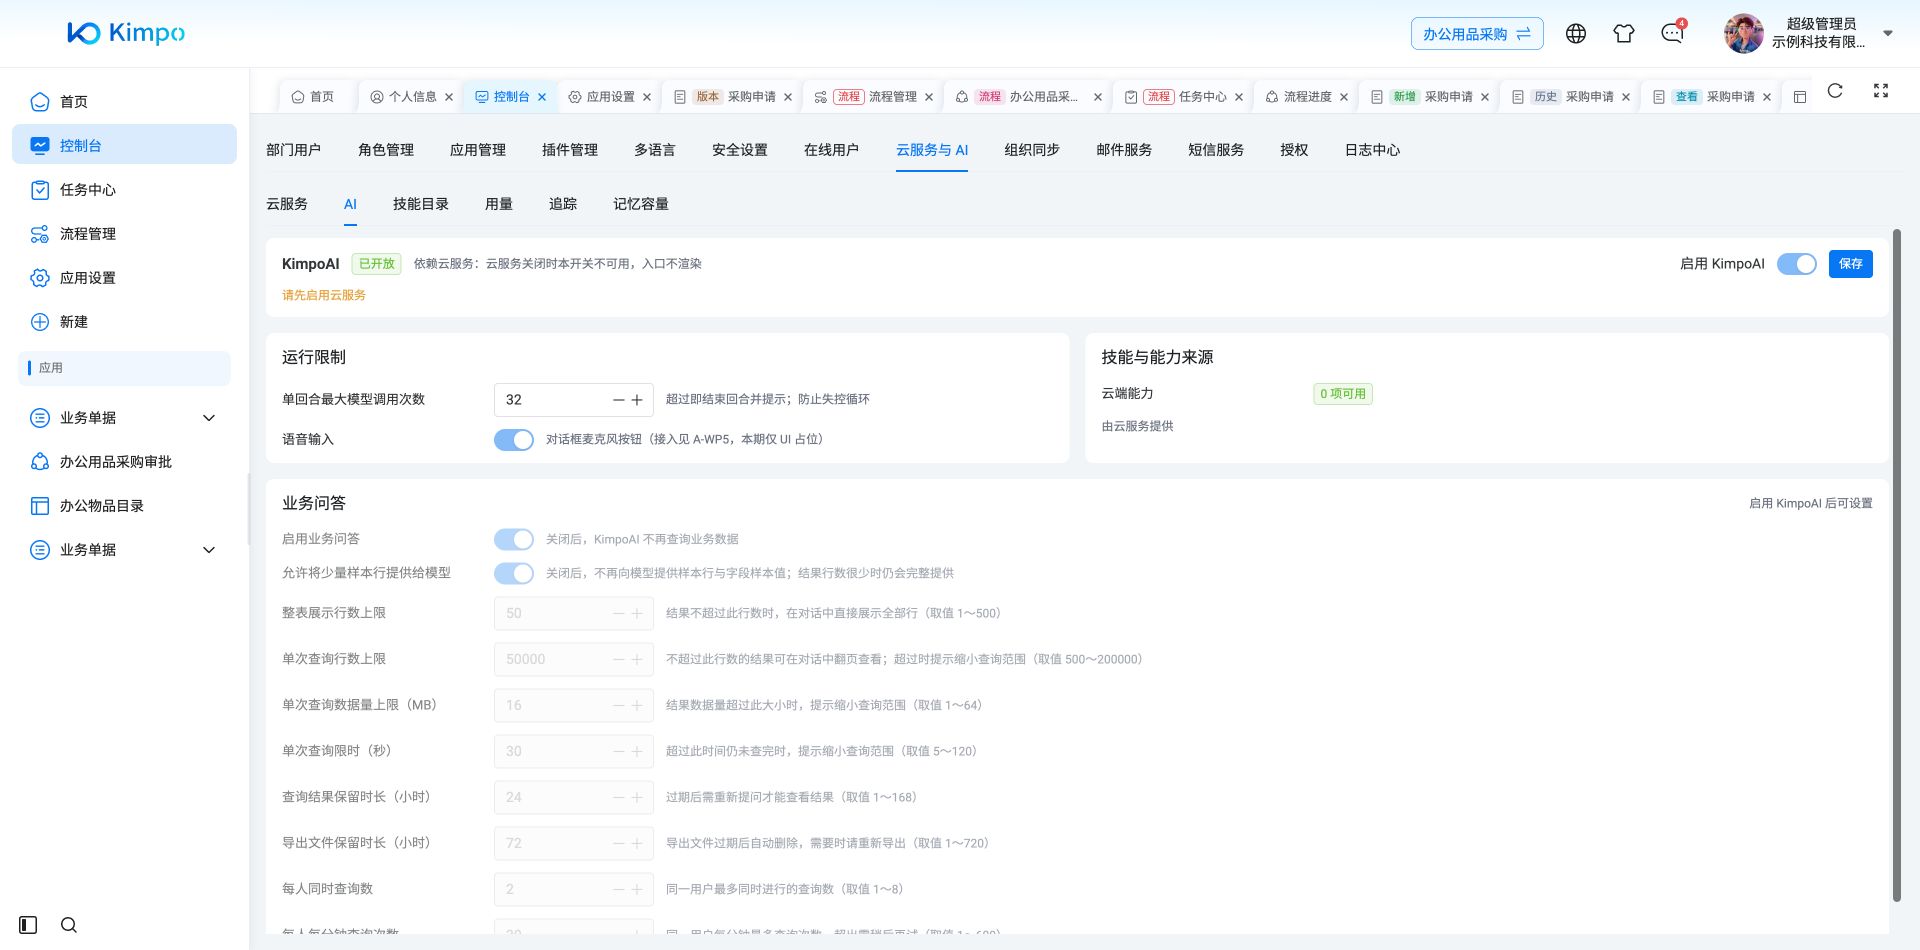Click the user avatar picture in the header

point(1744,34)
